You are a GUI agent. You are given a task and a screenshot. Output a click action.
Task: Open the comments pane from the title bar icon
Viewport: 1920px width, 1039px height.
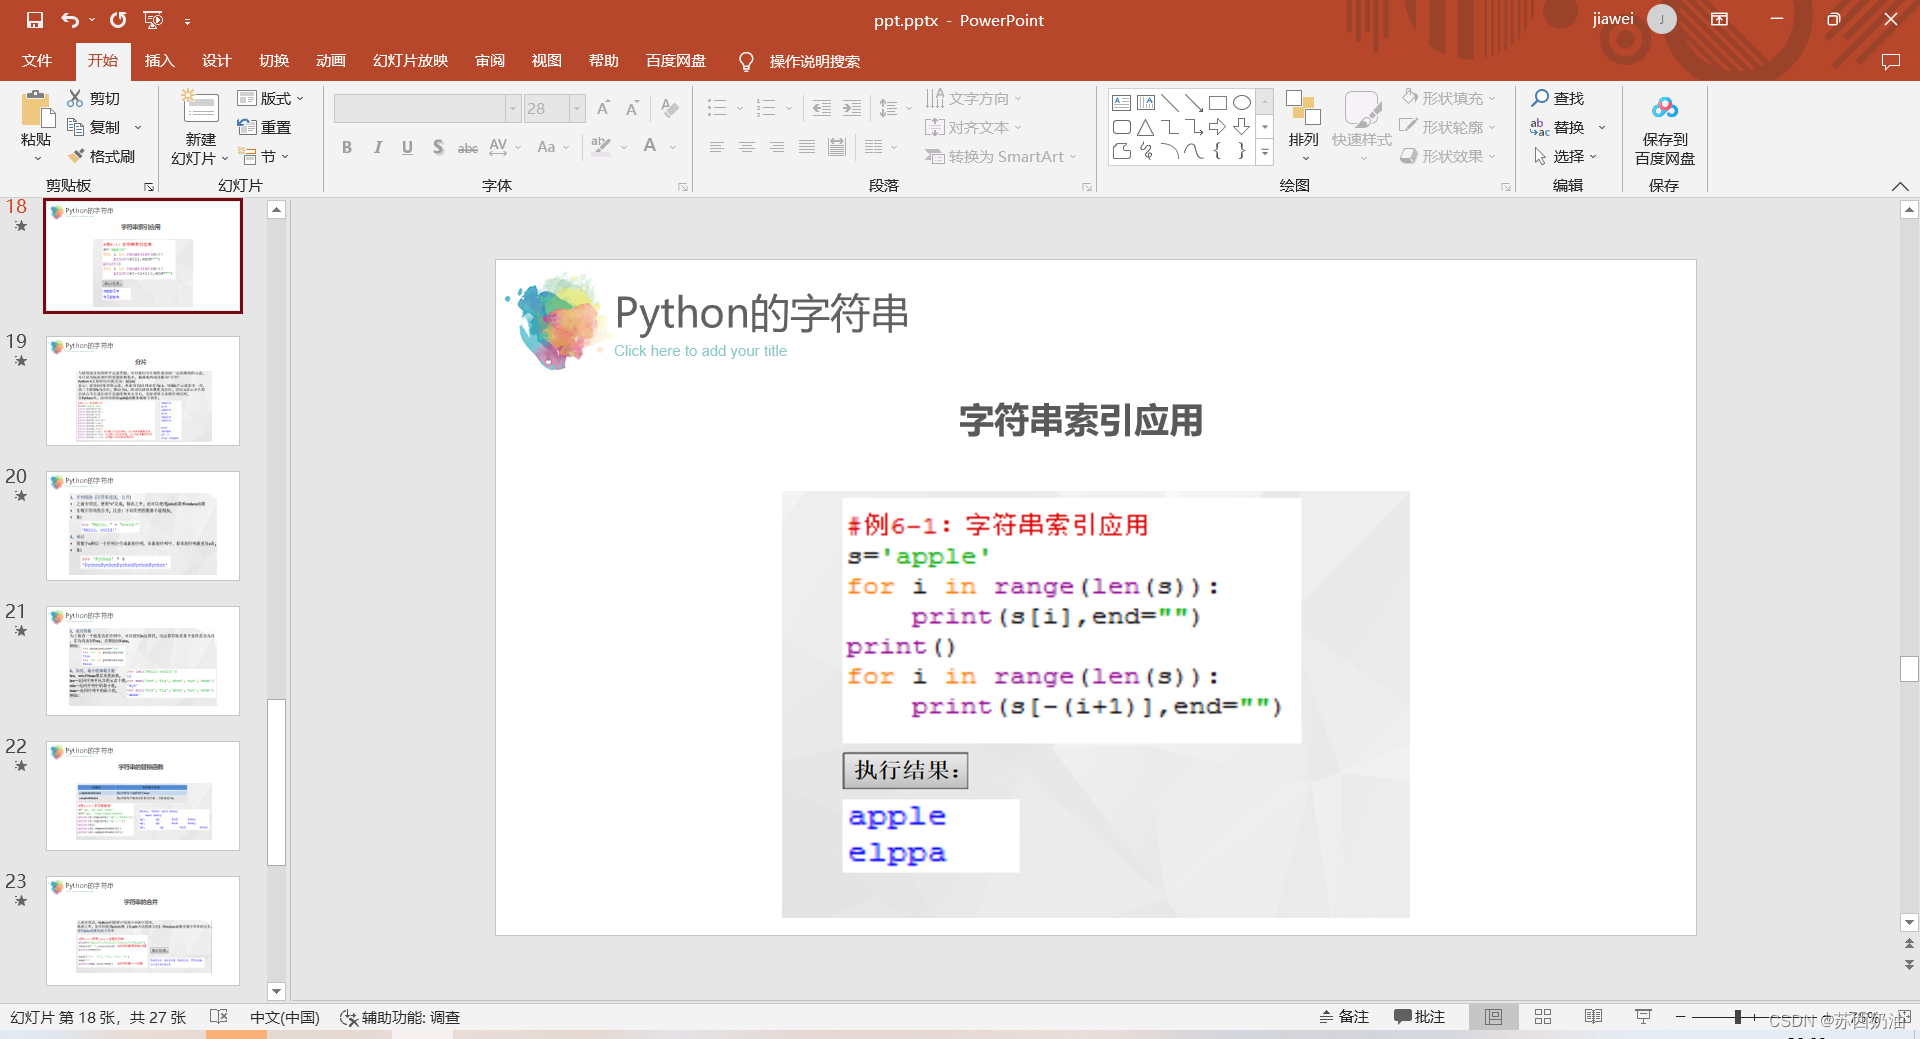1890,61
